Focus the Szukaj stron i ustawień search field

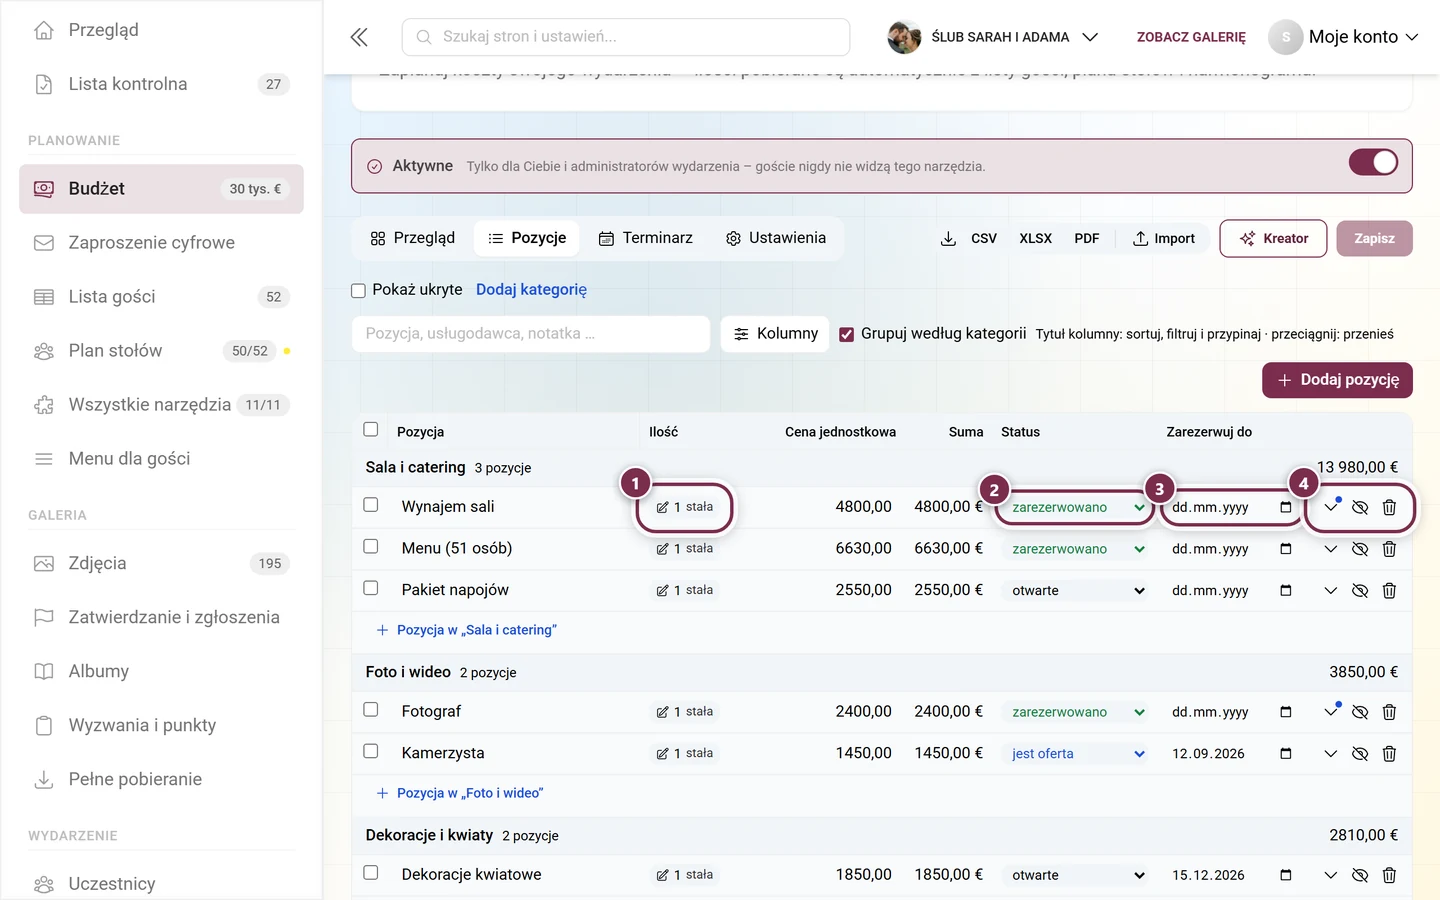(626, 37)
